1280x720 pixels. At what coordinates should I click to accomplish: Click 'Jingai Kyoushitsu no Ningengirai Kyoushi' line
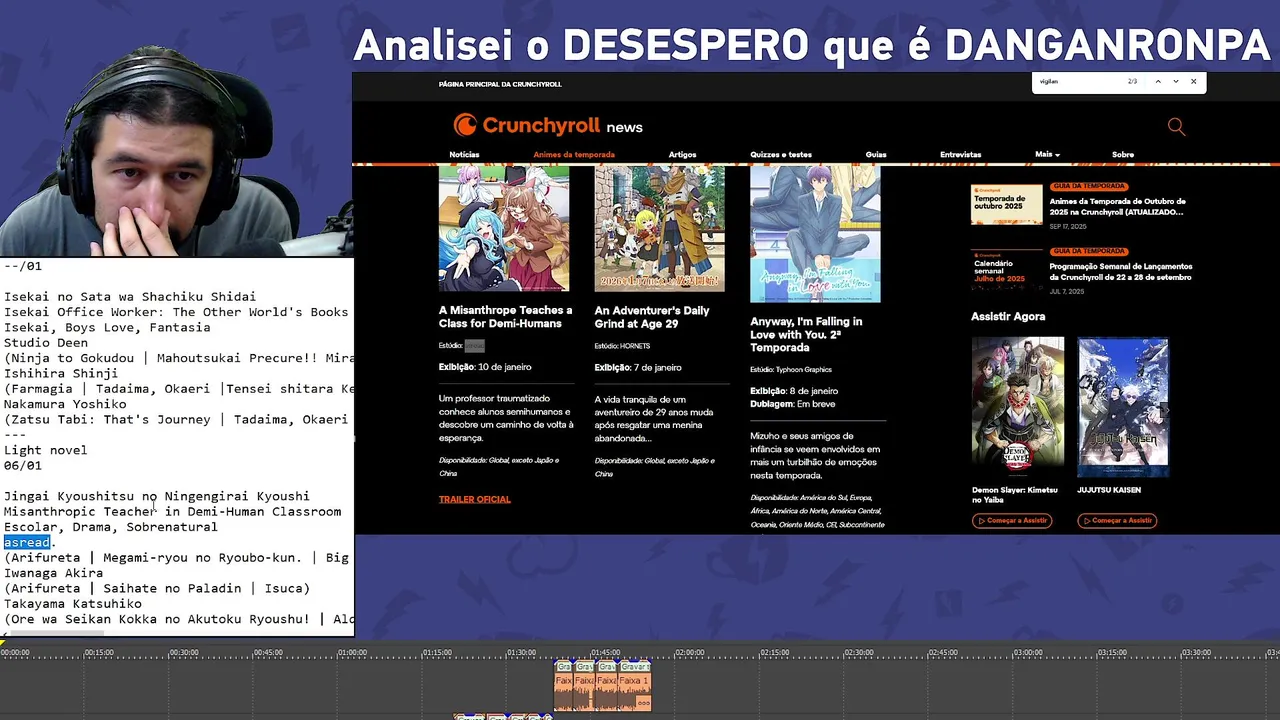[x=157, y=496]
